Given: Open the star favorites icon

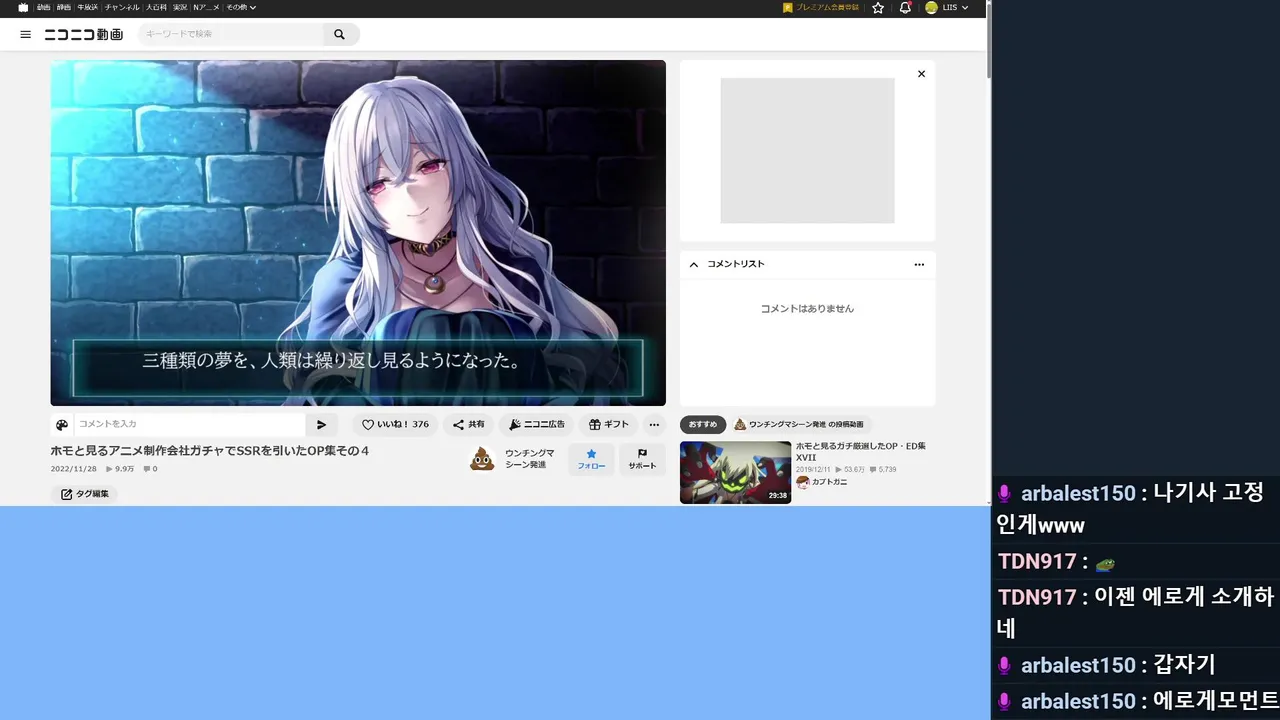Looking at the screenshot, I should (878, 7).
